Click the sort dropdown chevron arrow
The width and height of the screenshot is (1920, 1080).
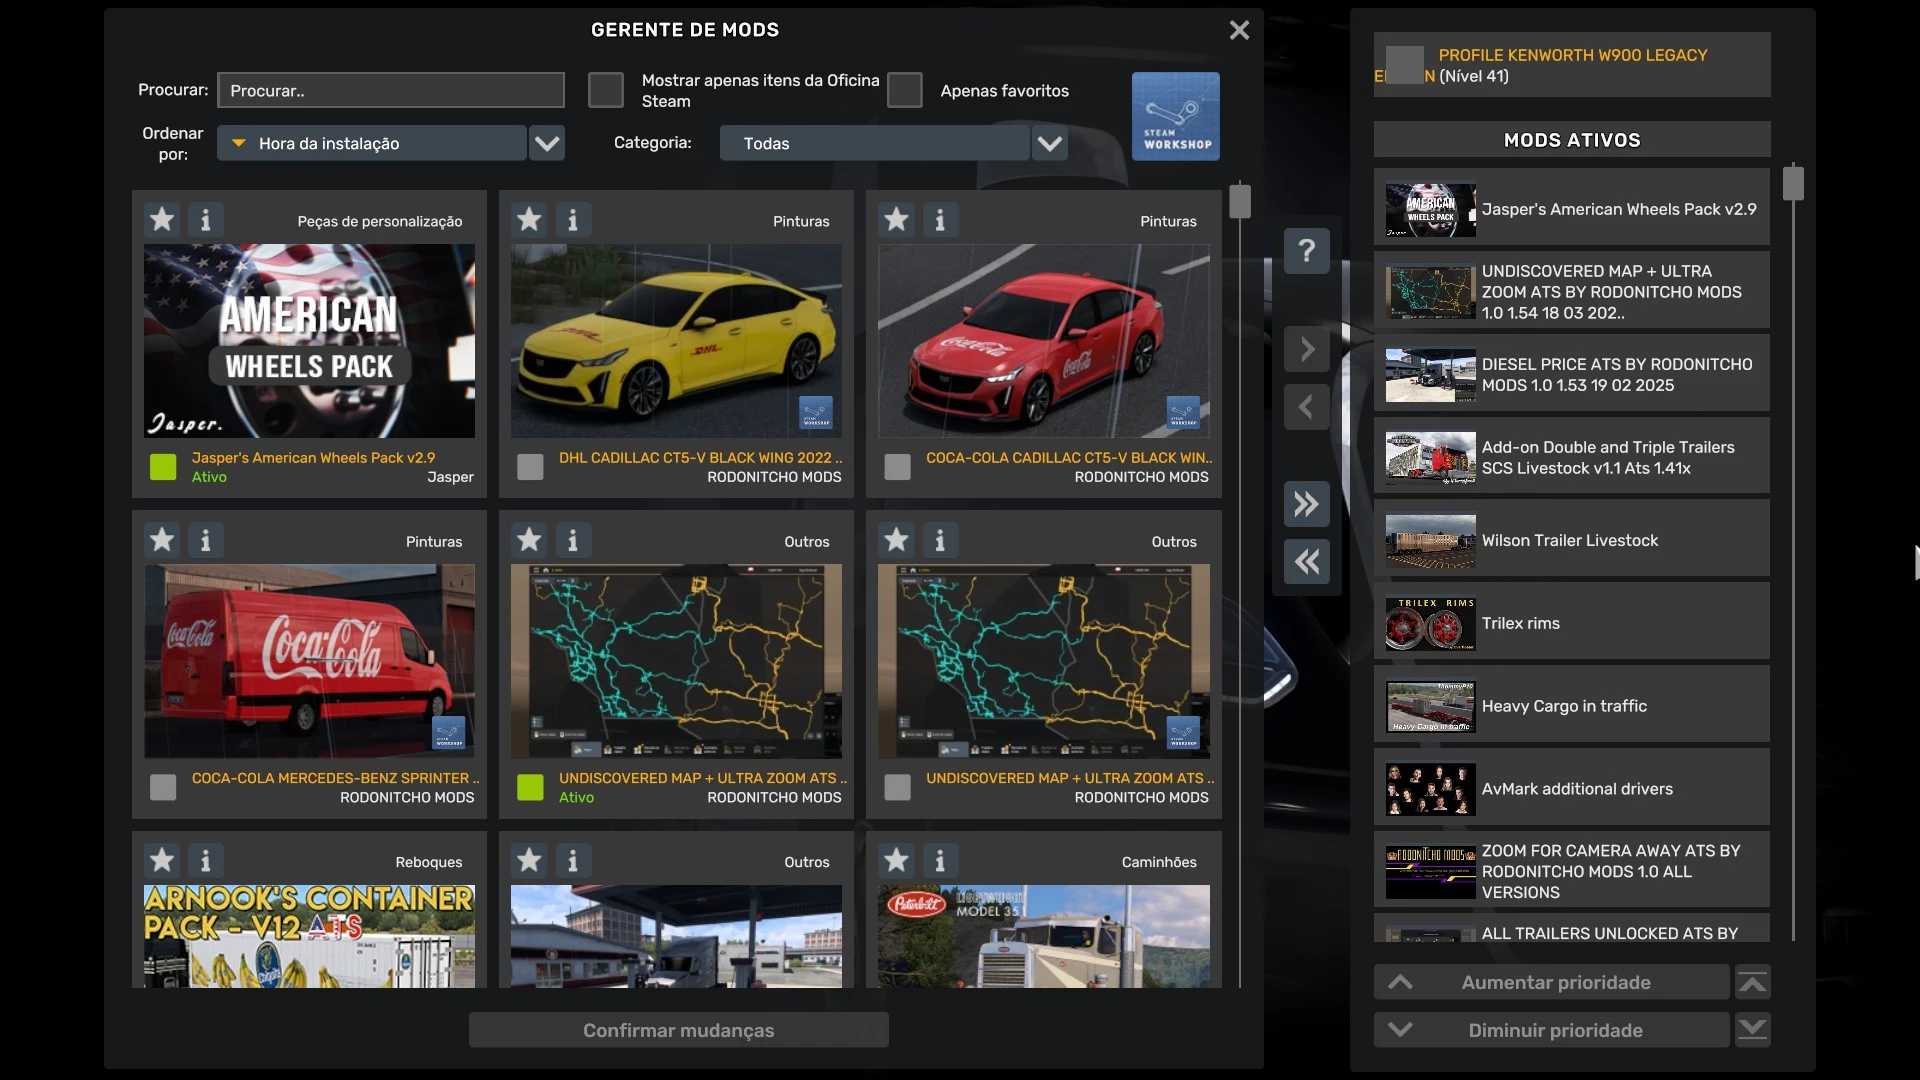pos(546,143)
